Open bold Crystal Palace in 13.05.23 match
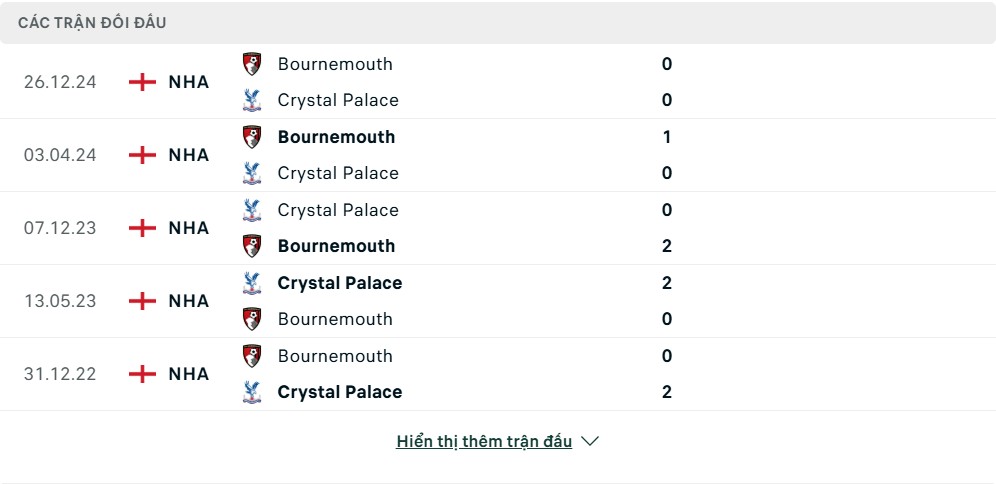 coord(340,283)
